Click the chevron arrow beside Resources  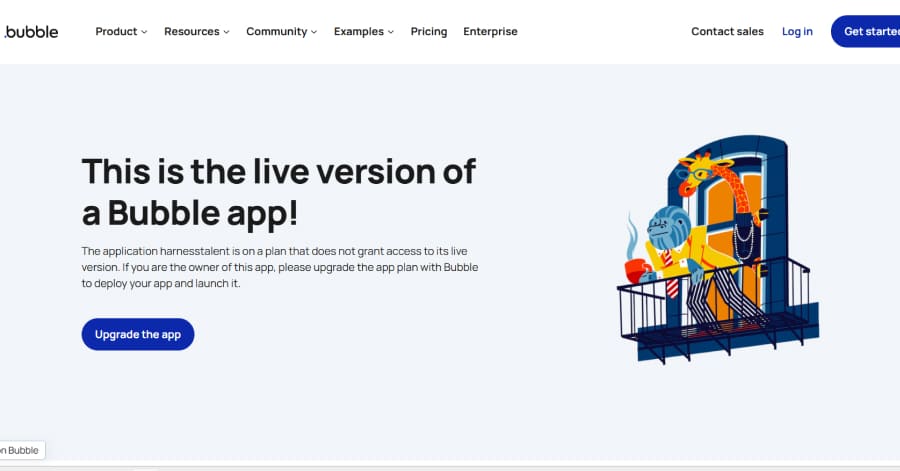[226, 32]
